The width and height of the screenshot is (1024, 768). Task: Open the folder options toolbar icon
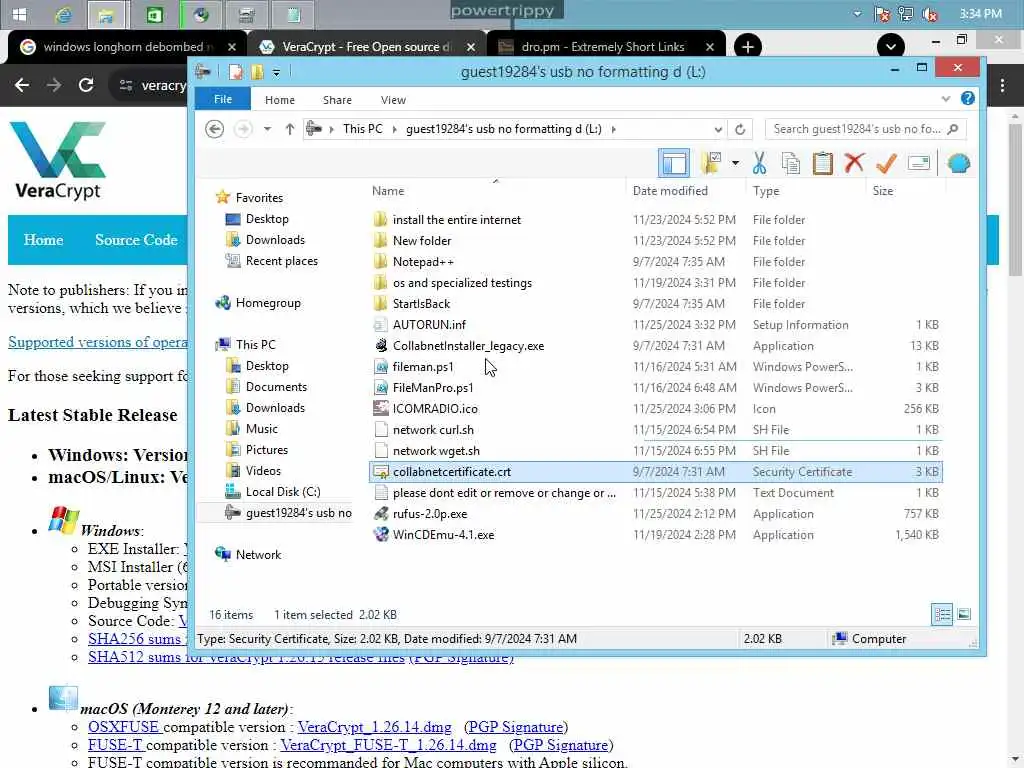point(711,163)
